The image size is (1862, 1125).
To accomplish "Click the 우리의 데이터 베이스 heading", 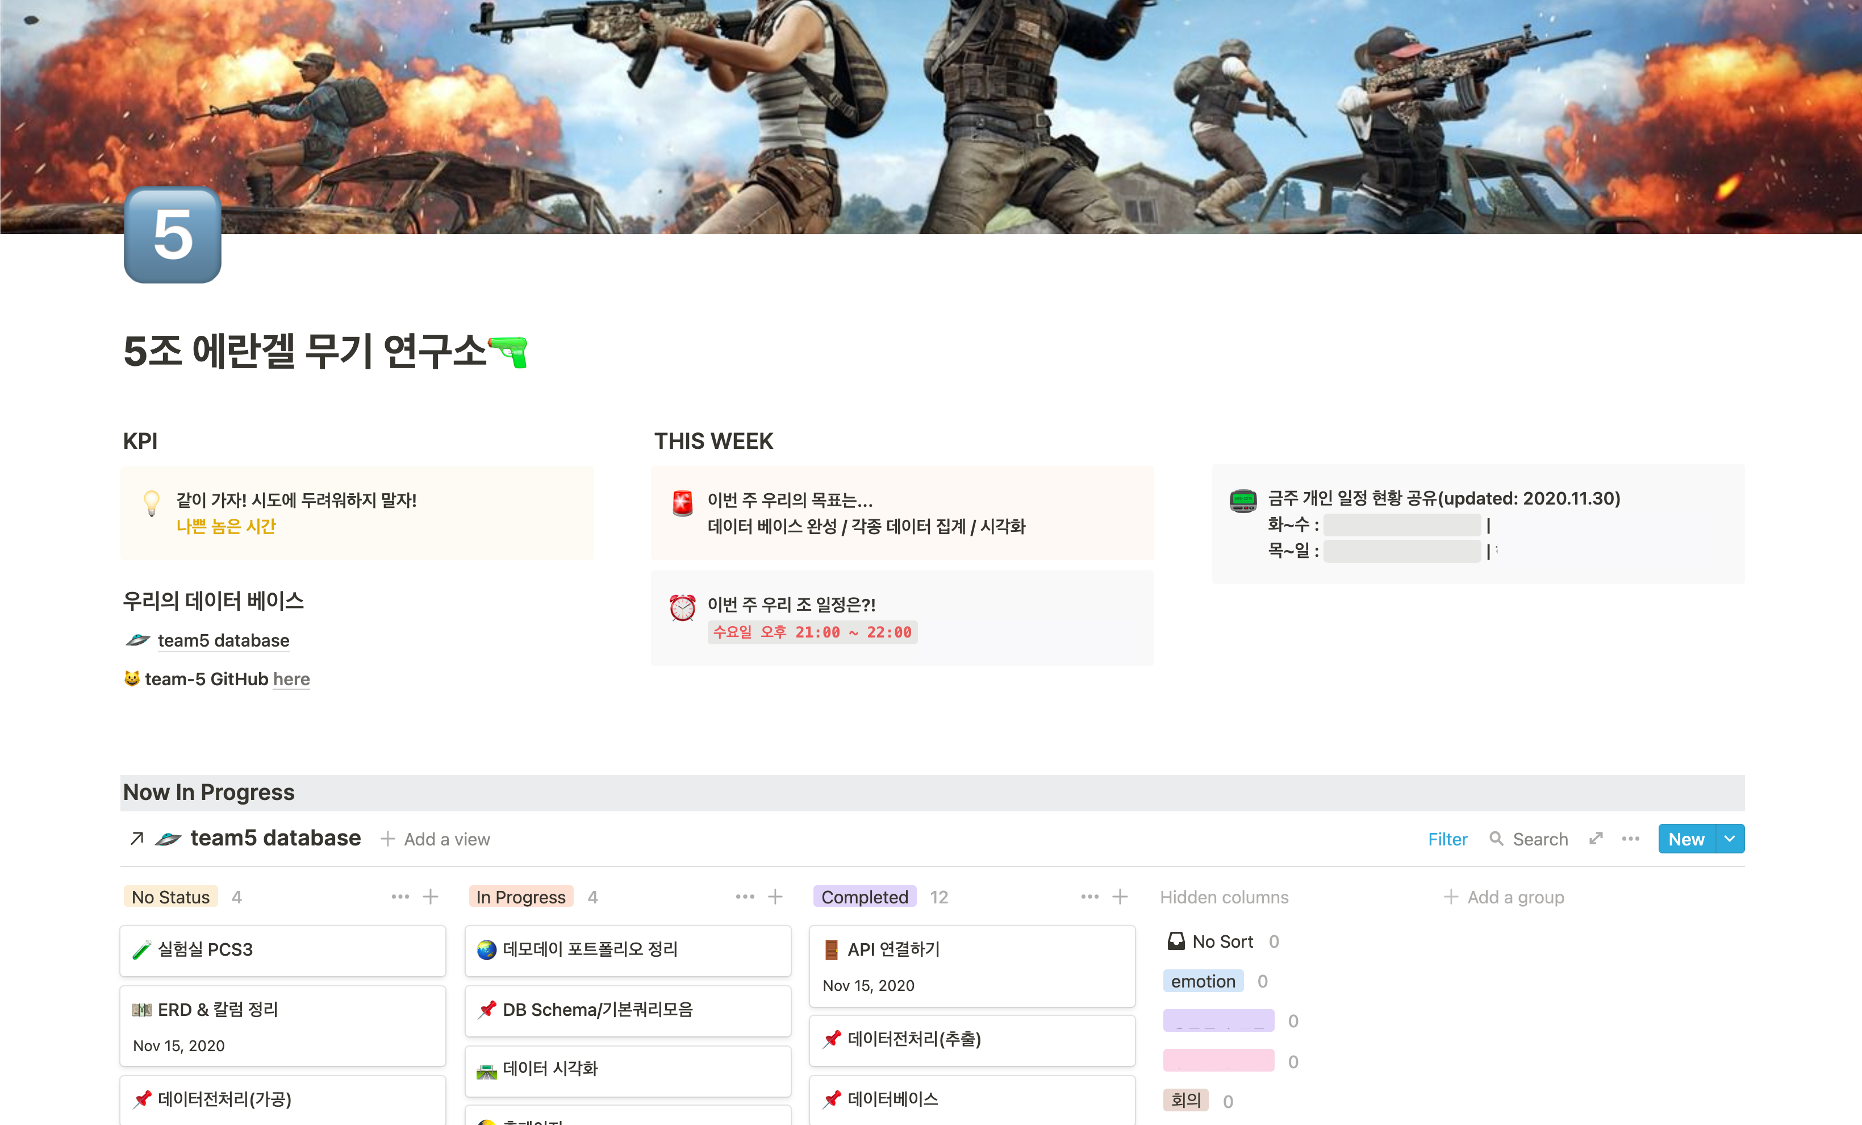I will click(x=213, y=600).
